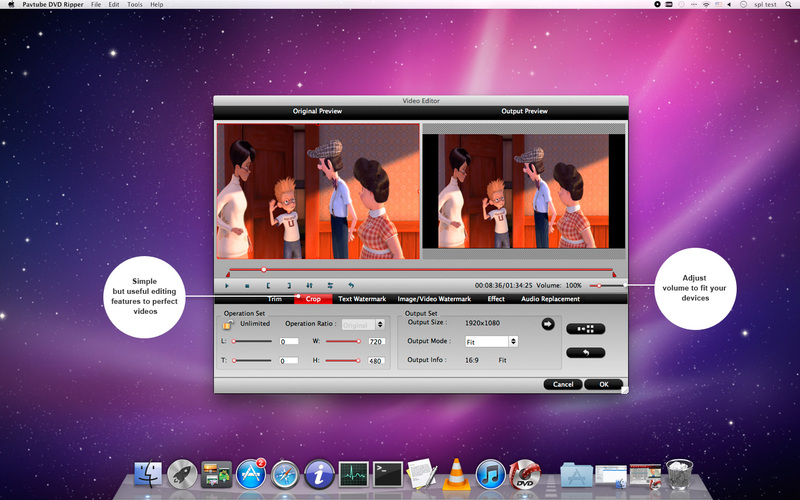Switch to the Trim tab

(x=274, y=299)
